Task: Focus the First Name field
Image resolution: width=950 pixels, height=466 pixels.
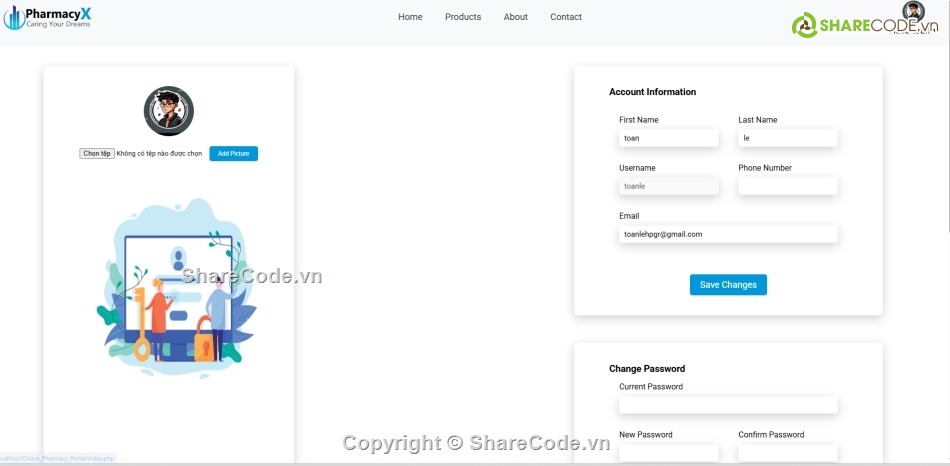Action: tap(668, 138)
